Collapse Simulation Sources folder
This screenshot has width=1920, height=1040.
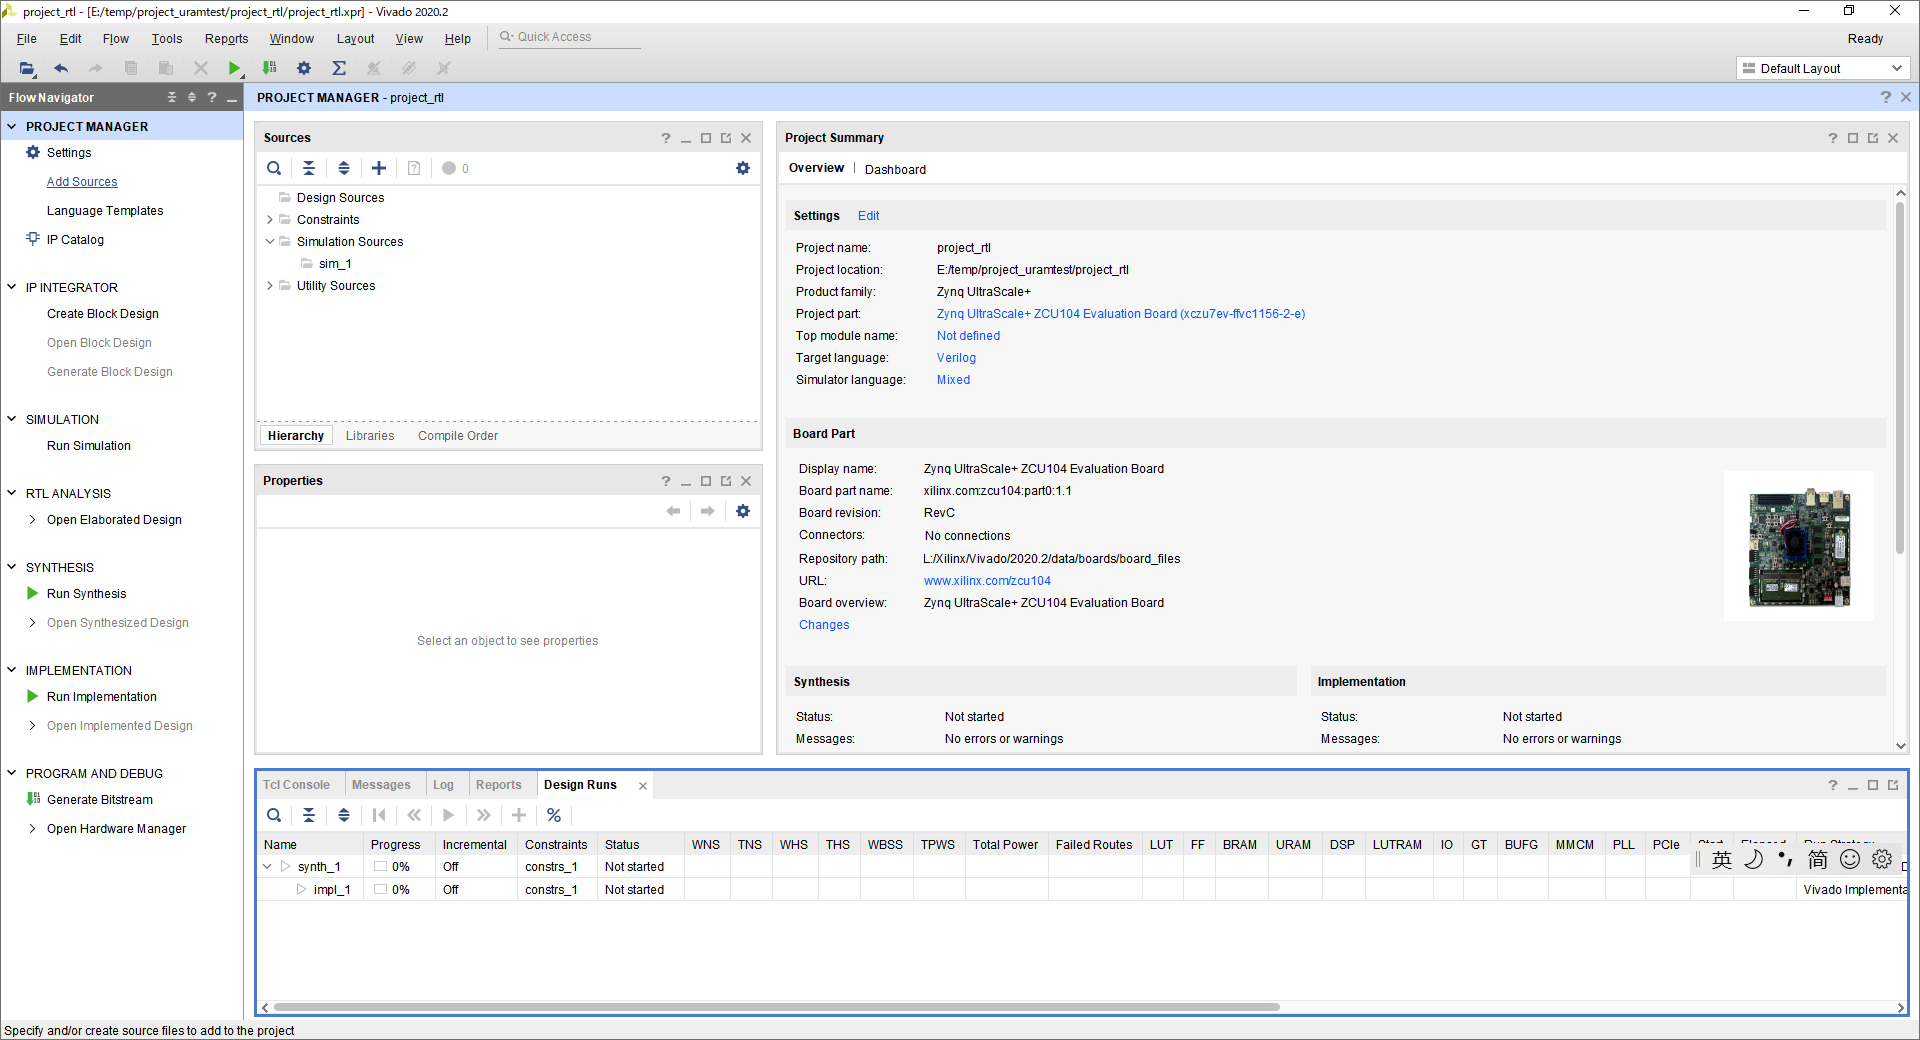click(270, 242)
